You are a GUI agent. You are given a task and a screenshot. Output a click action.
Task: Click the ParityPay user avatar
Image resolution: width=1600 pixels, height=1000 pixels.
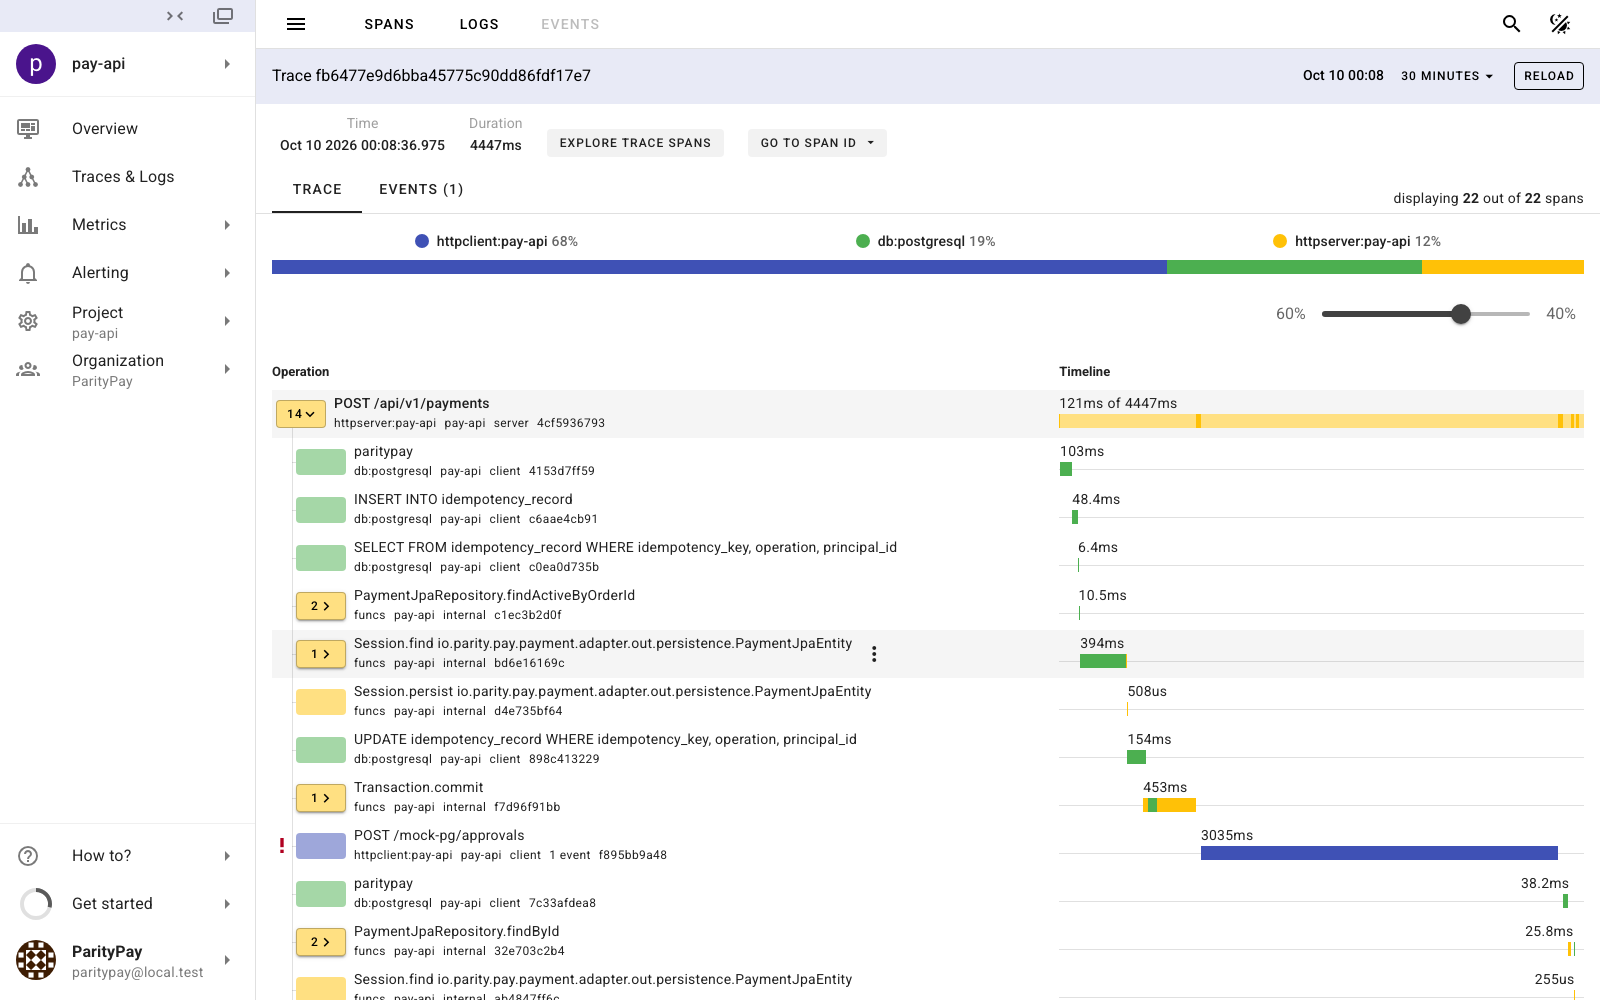(x=36, y=960)
